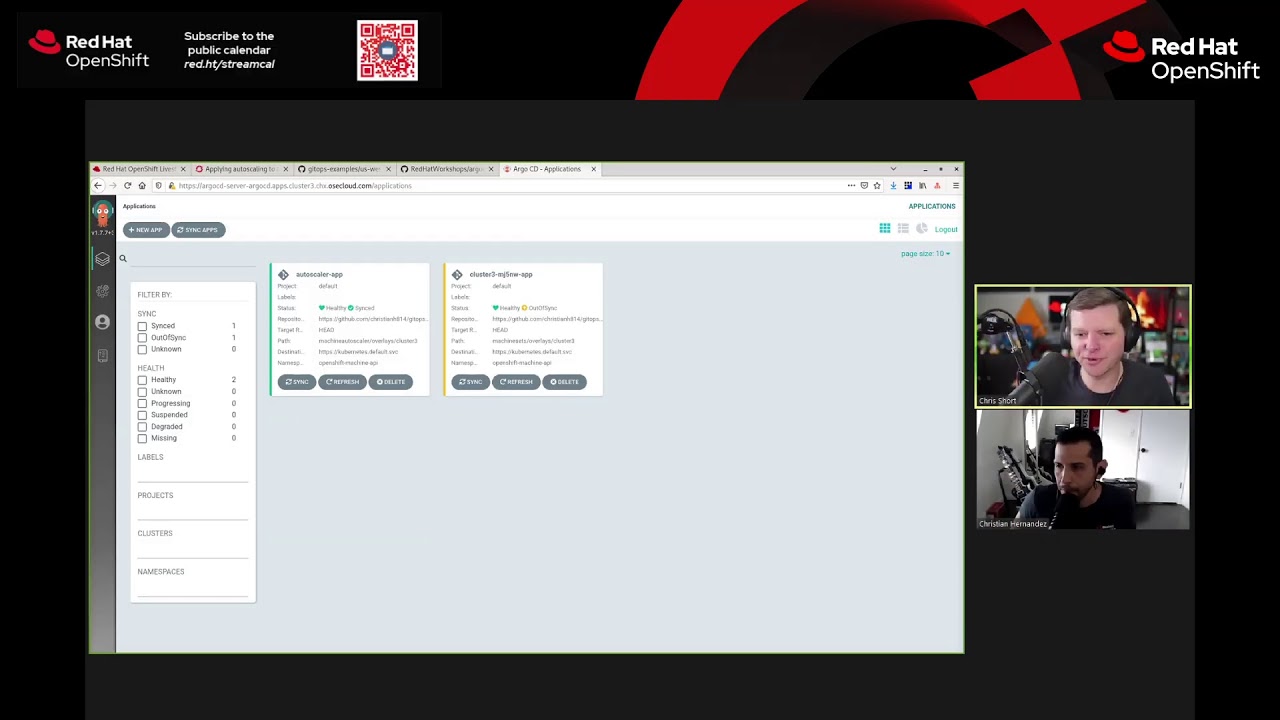Open the autoscaler-app title
Viewport: 1280px width, 720px height.
[319, 274]
